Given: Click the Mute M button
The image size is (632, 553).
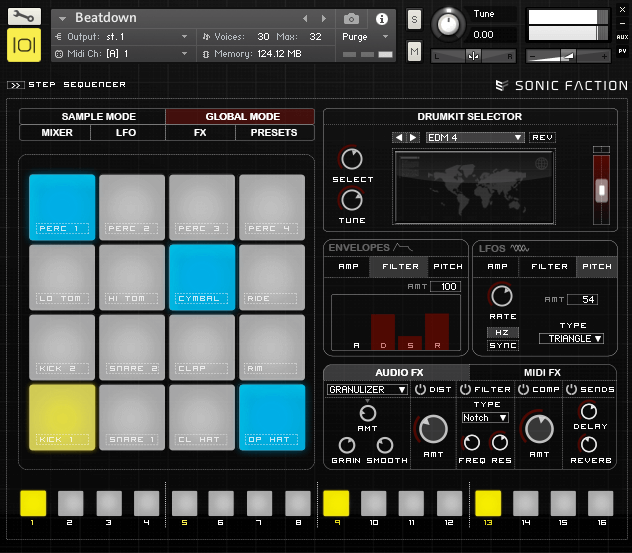Looking at the screenshot, I should 414,51.
